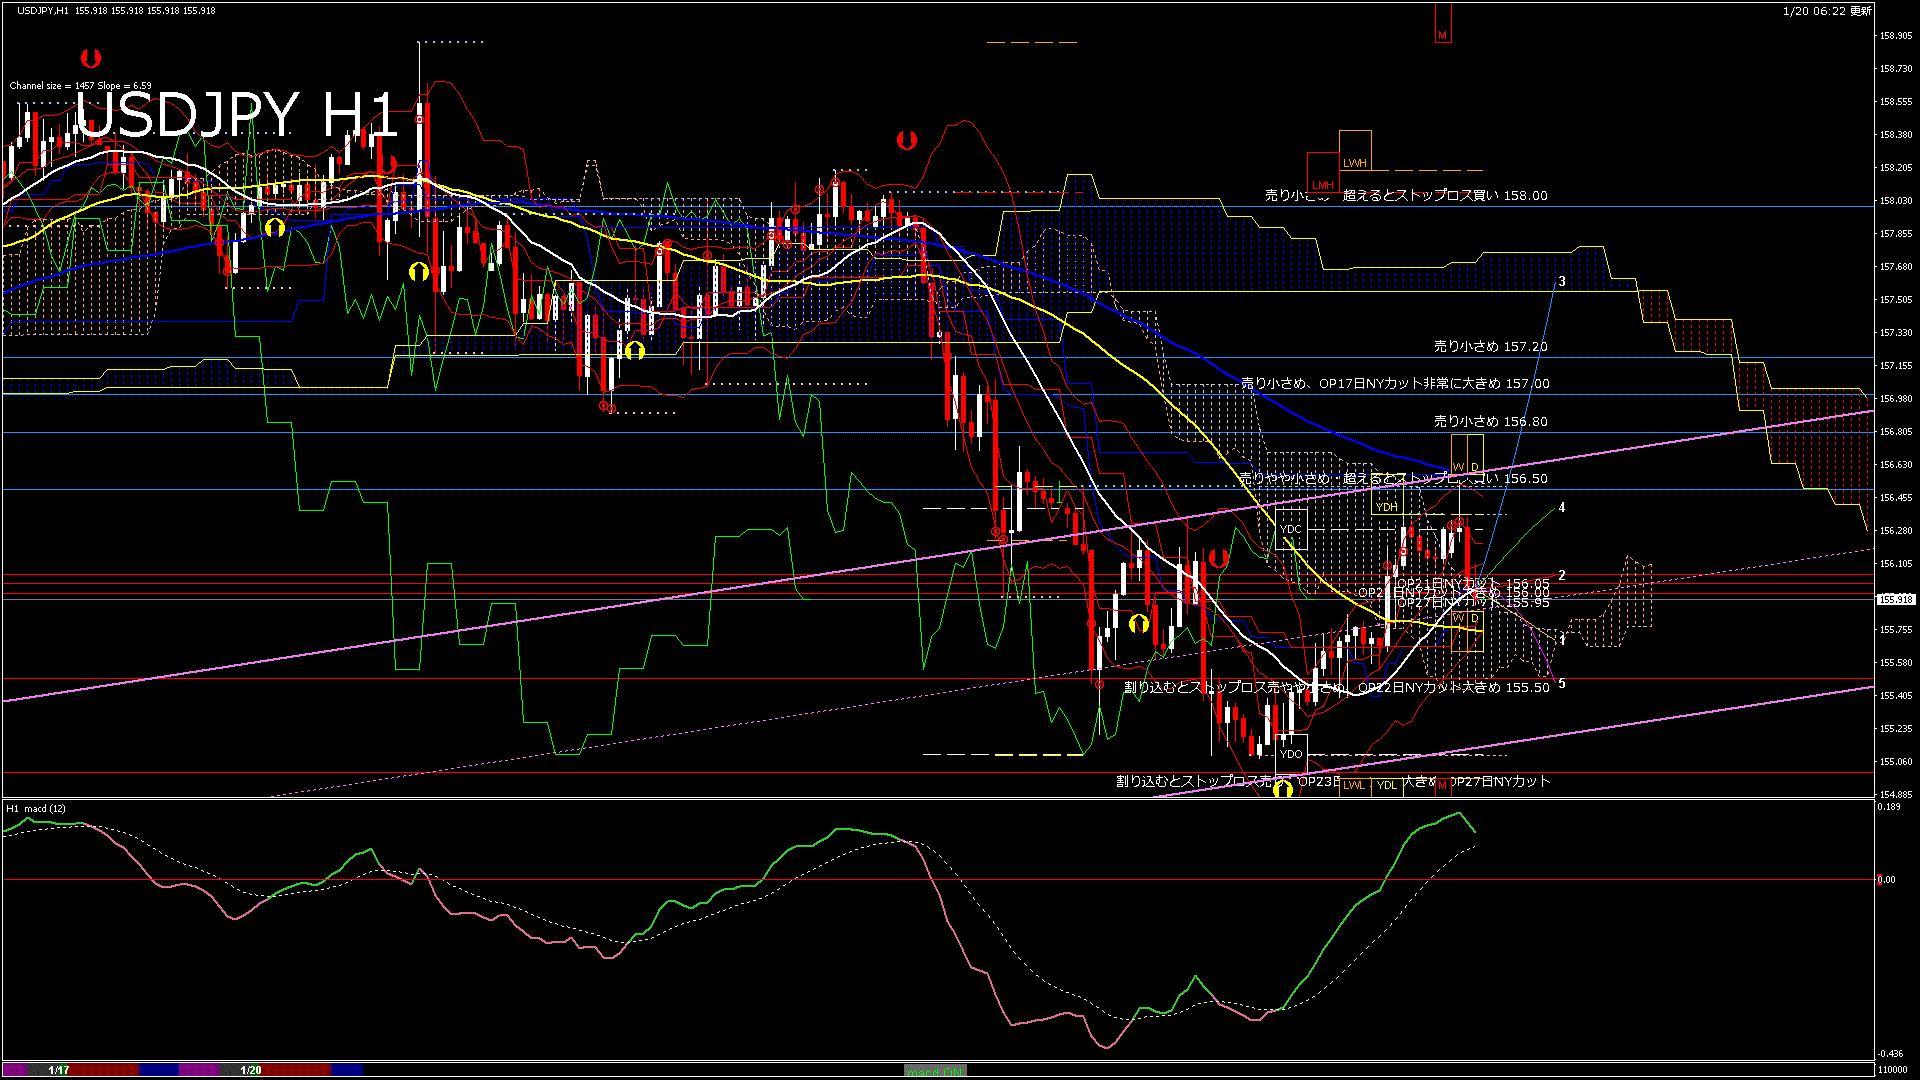The image size is (1920, 1080).
Task: Select the YDC level box
Action: click(x=1291, y=529)
